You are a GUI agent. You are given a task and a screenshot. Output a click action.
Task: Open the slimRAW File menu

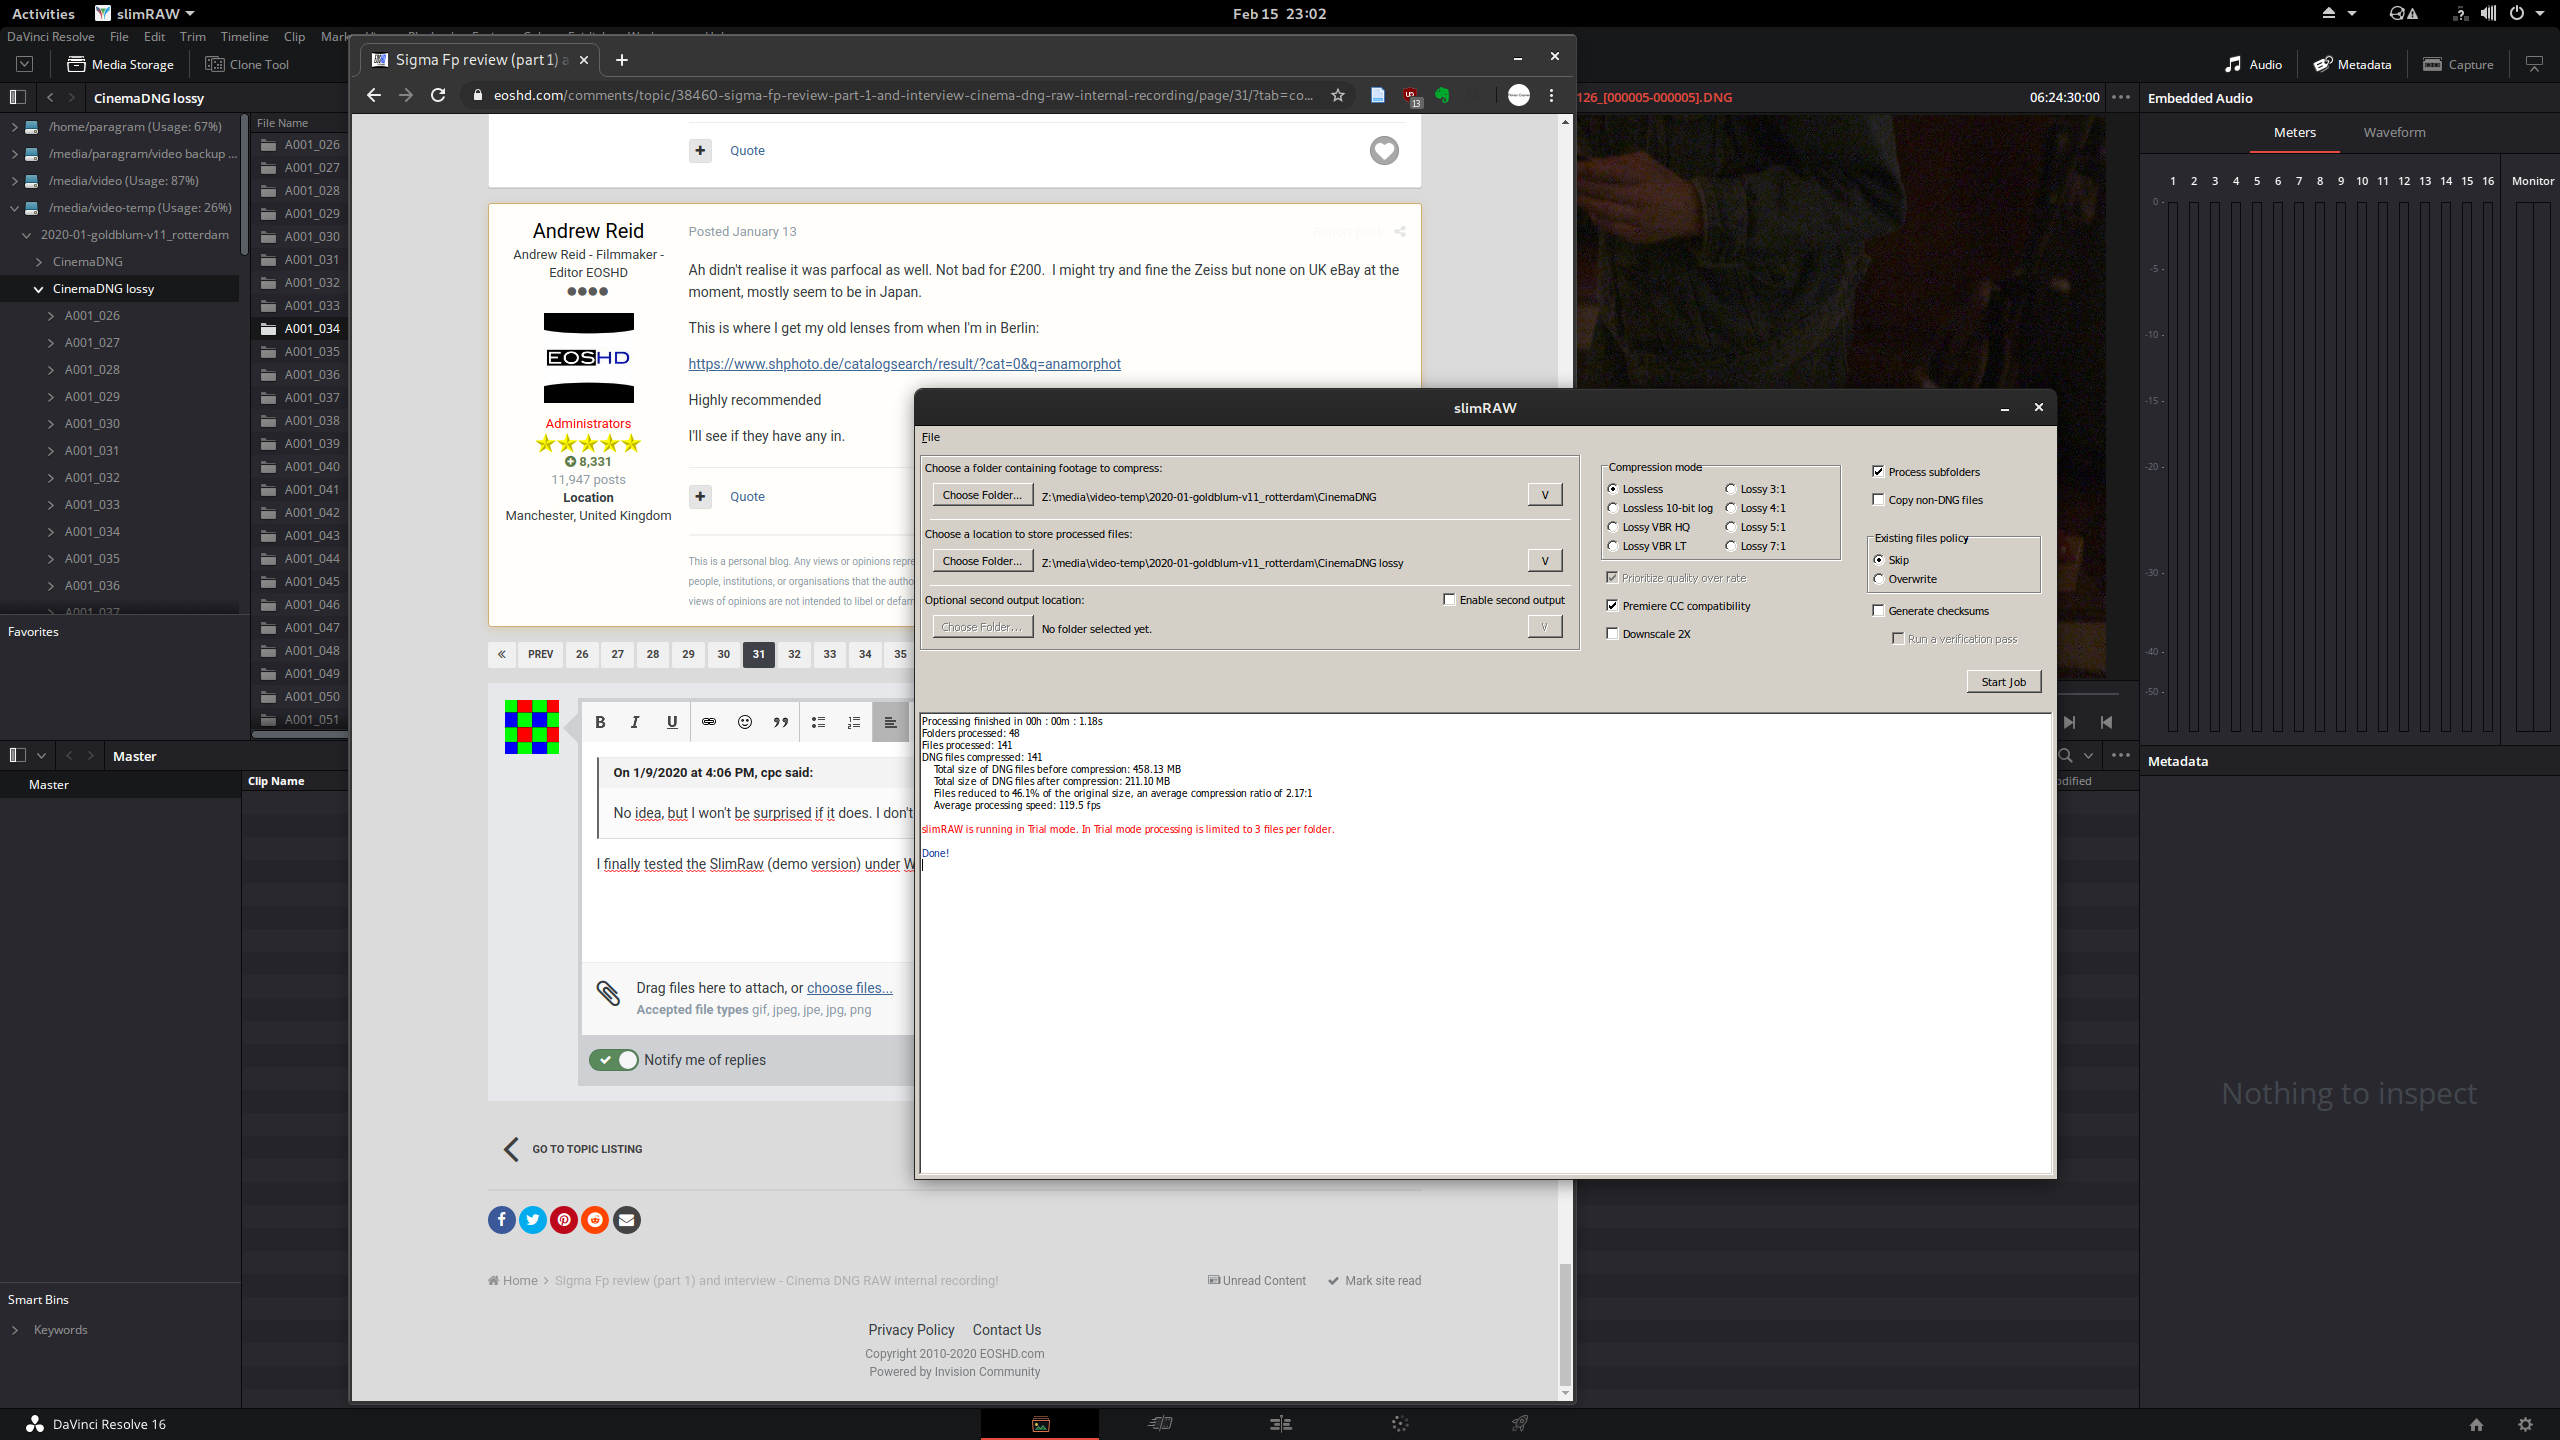[931, 437]
